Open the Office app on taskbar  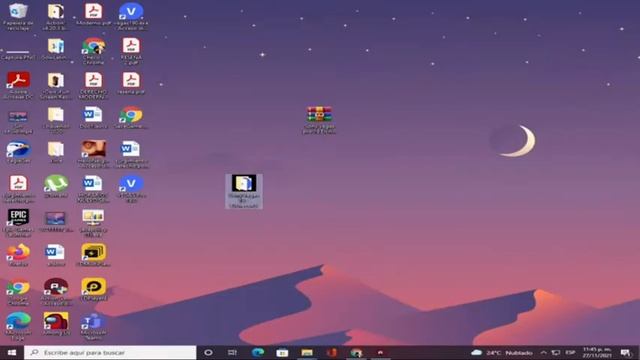331,352
